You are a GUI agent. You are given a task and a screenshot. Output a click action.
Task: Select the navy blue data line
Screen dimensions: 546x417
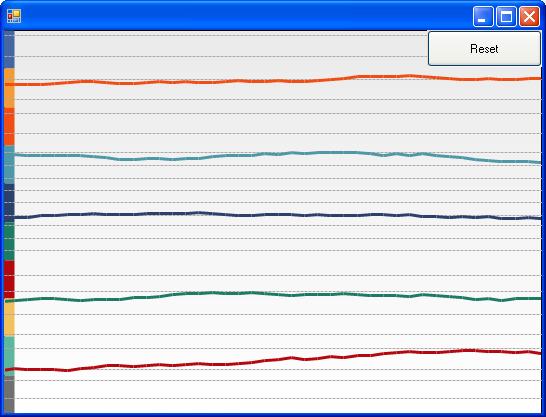coord(273,215)
